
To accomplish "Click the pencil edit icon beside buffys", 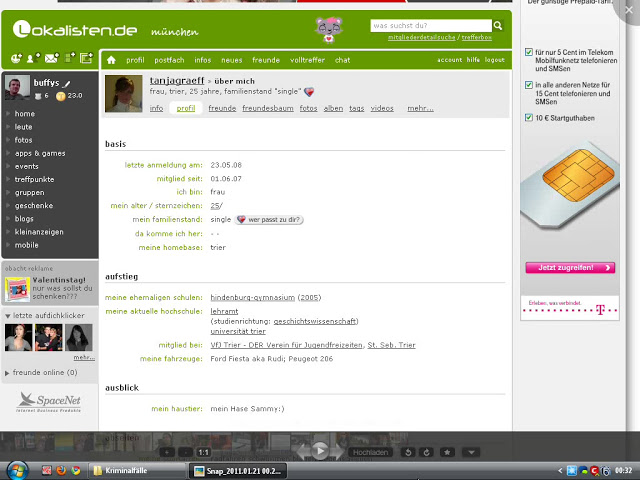I will point(67,83).
